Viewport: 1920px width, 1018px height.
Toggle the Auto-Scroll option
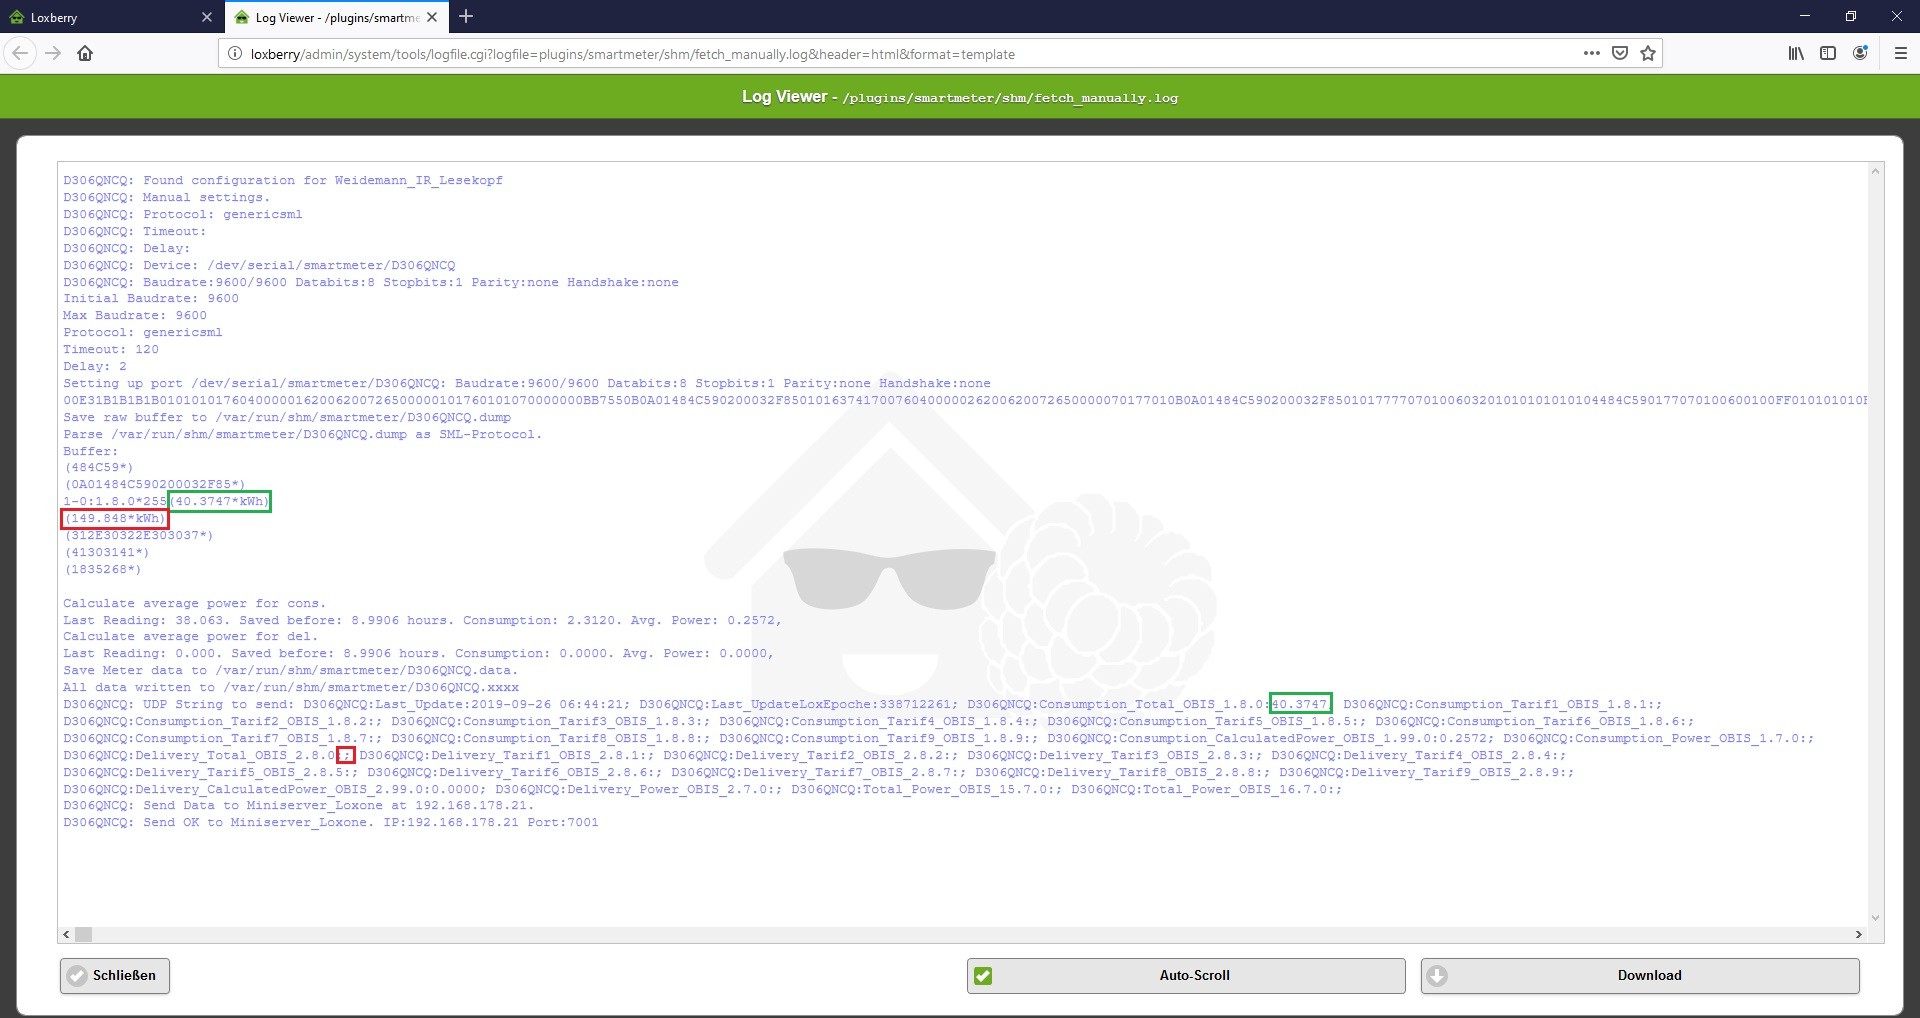1186,976
